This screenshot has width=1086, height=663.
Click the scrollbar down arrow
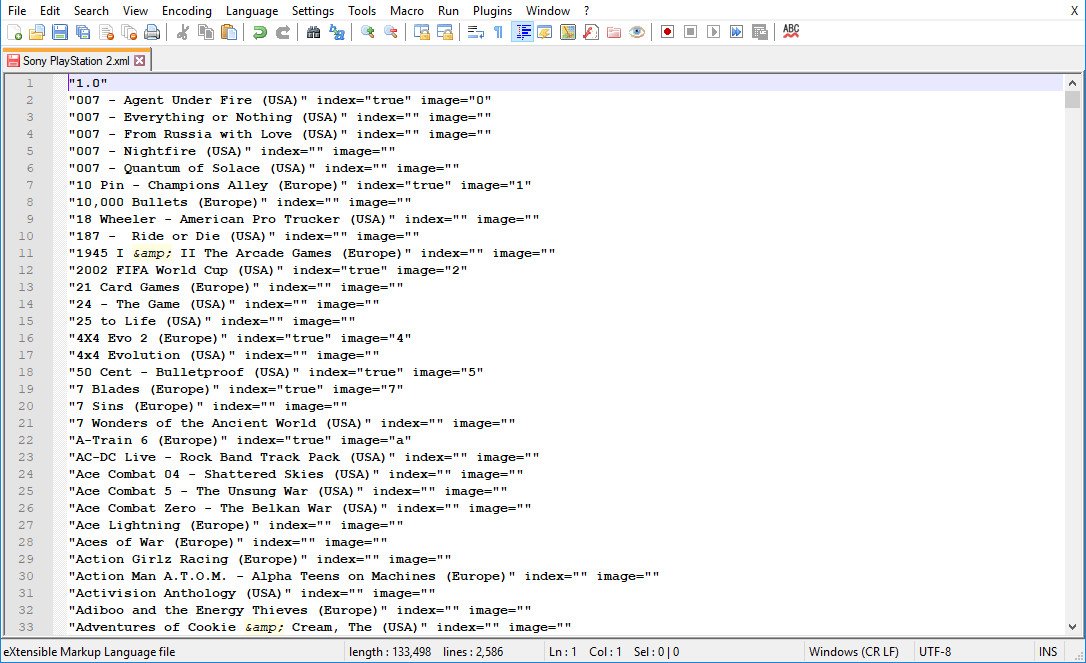[1073, 627]
